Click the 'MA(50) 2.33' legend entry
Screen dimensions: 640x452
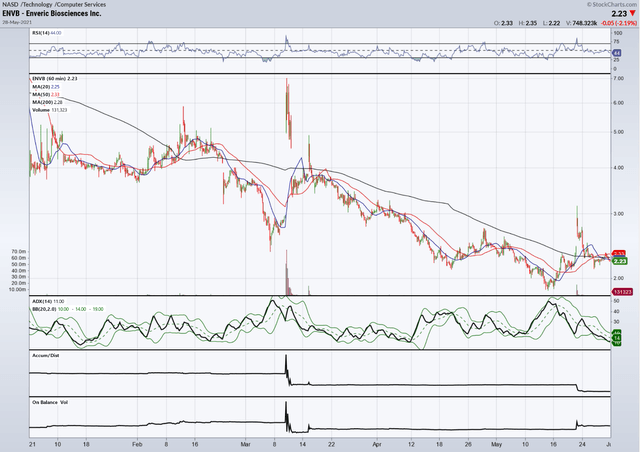coord(46,94)
